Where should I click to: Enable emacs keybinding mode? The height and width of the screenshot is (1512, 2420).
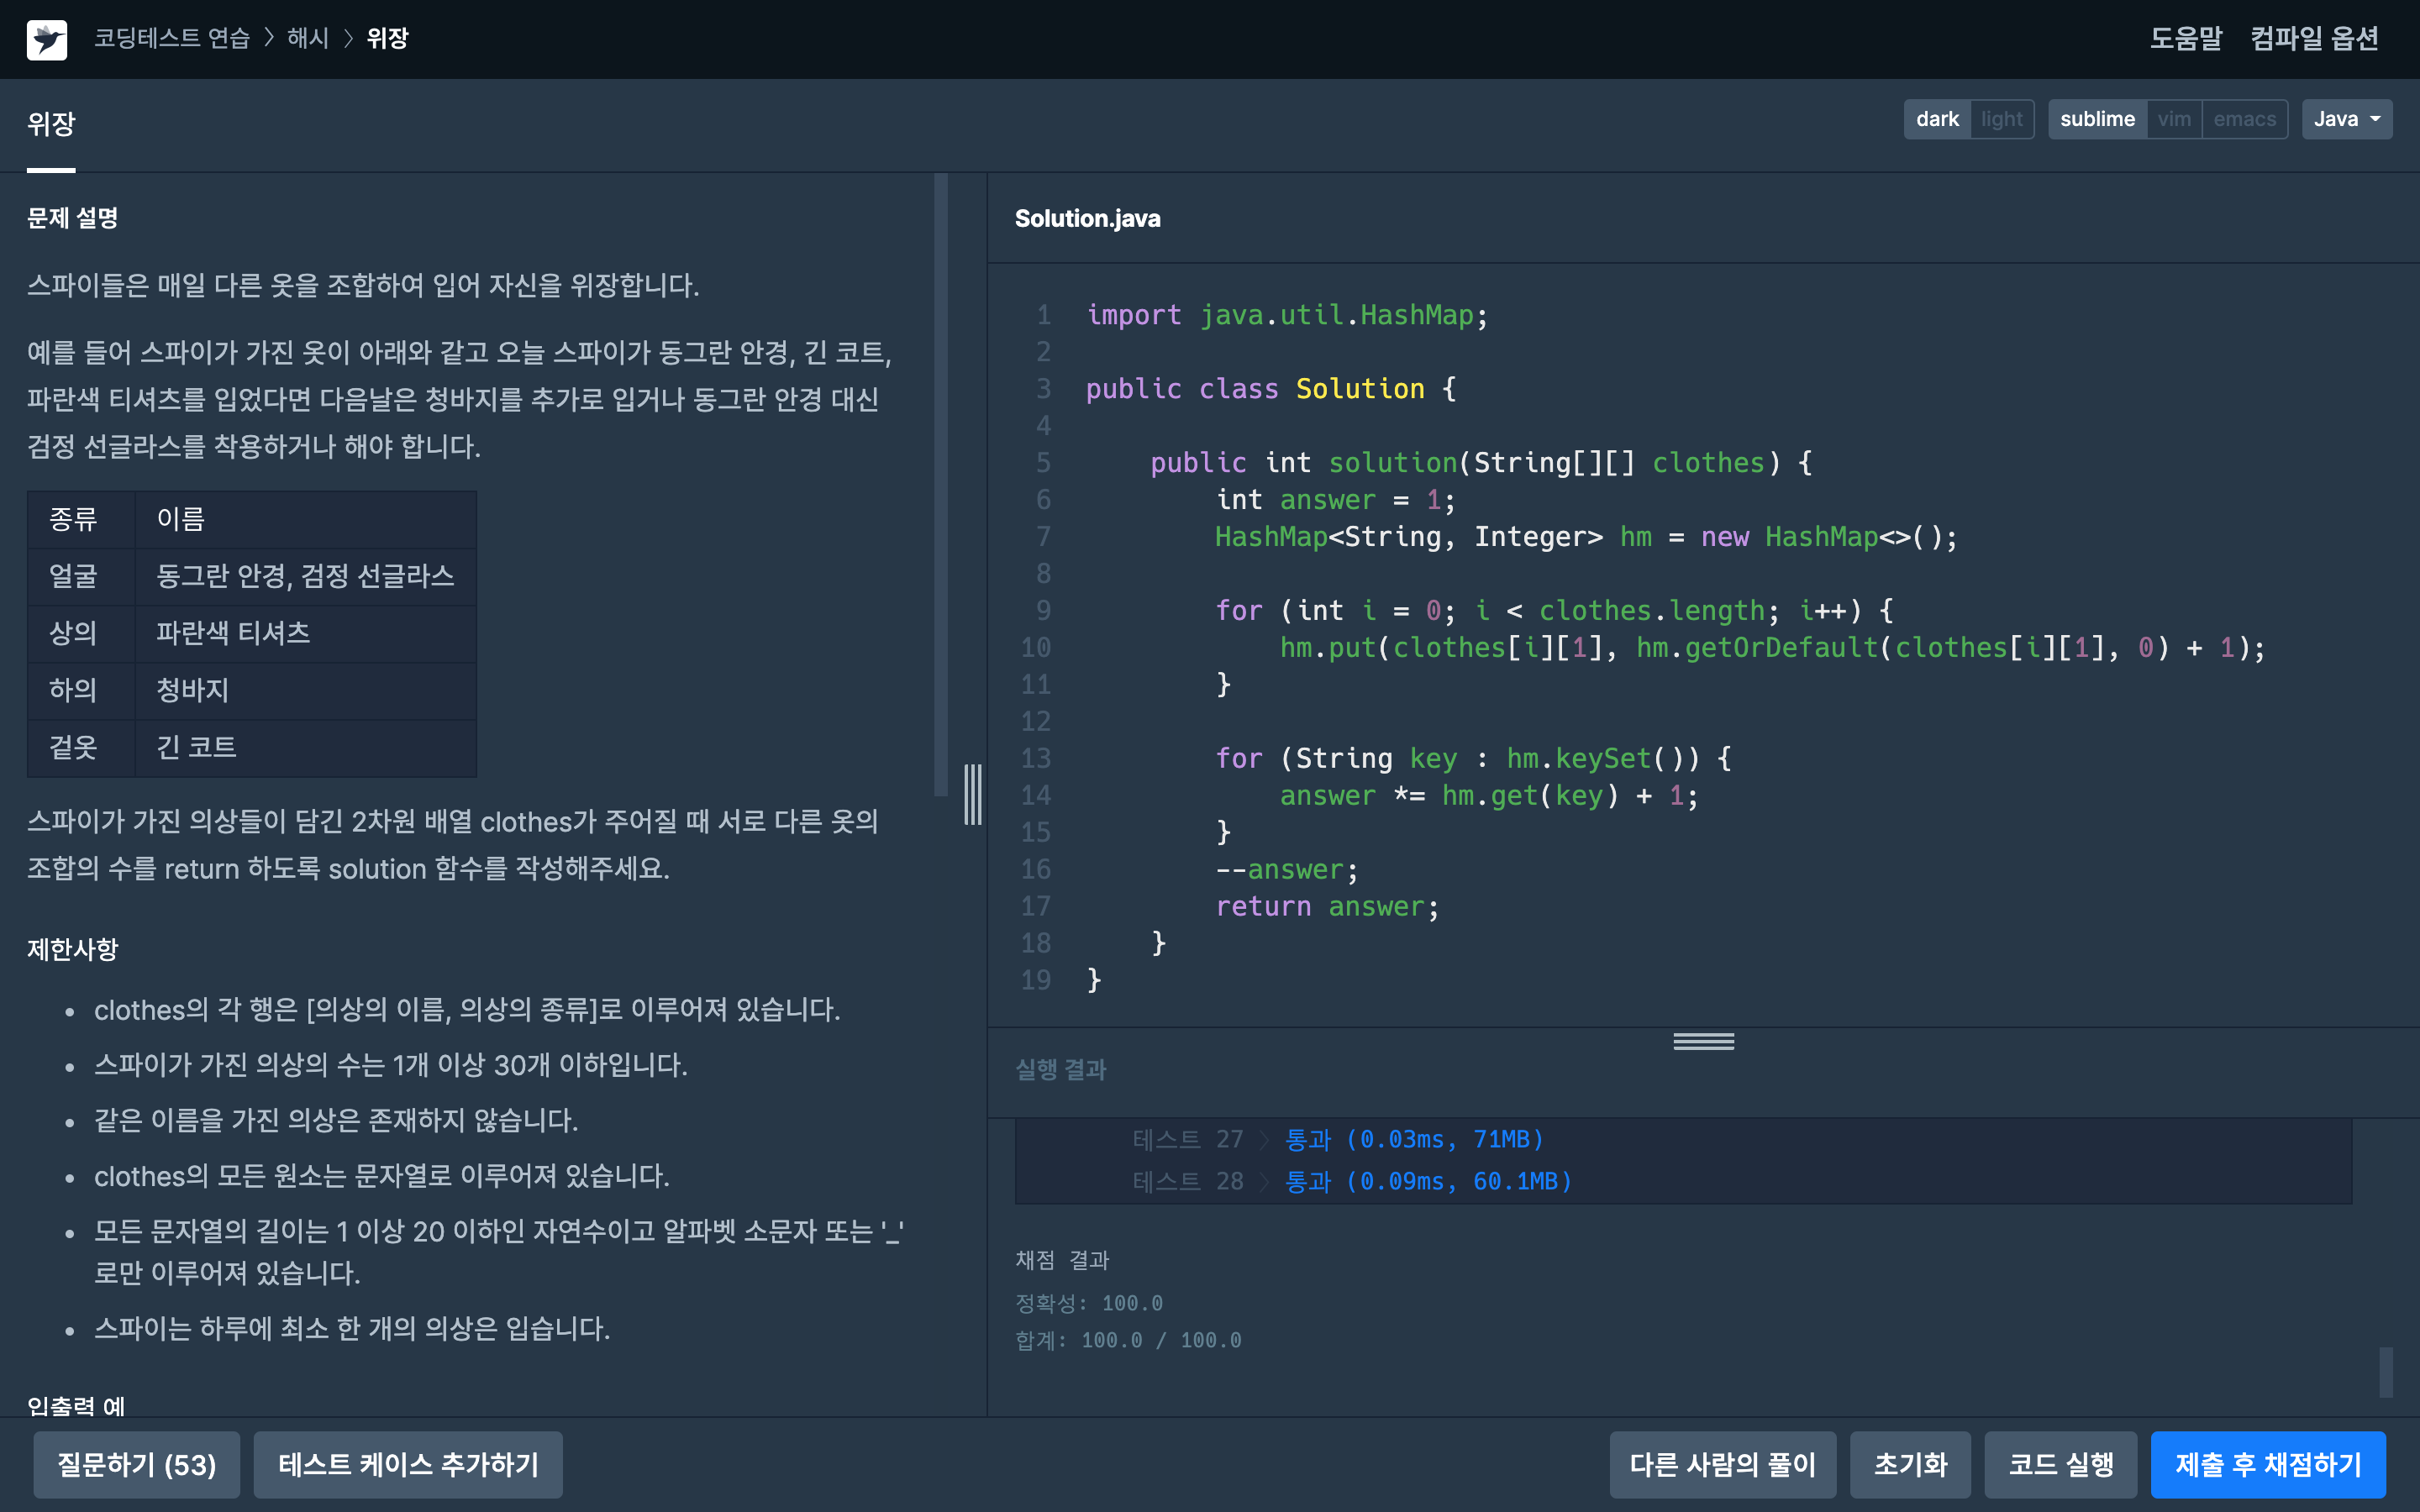click(2244, 119)
